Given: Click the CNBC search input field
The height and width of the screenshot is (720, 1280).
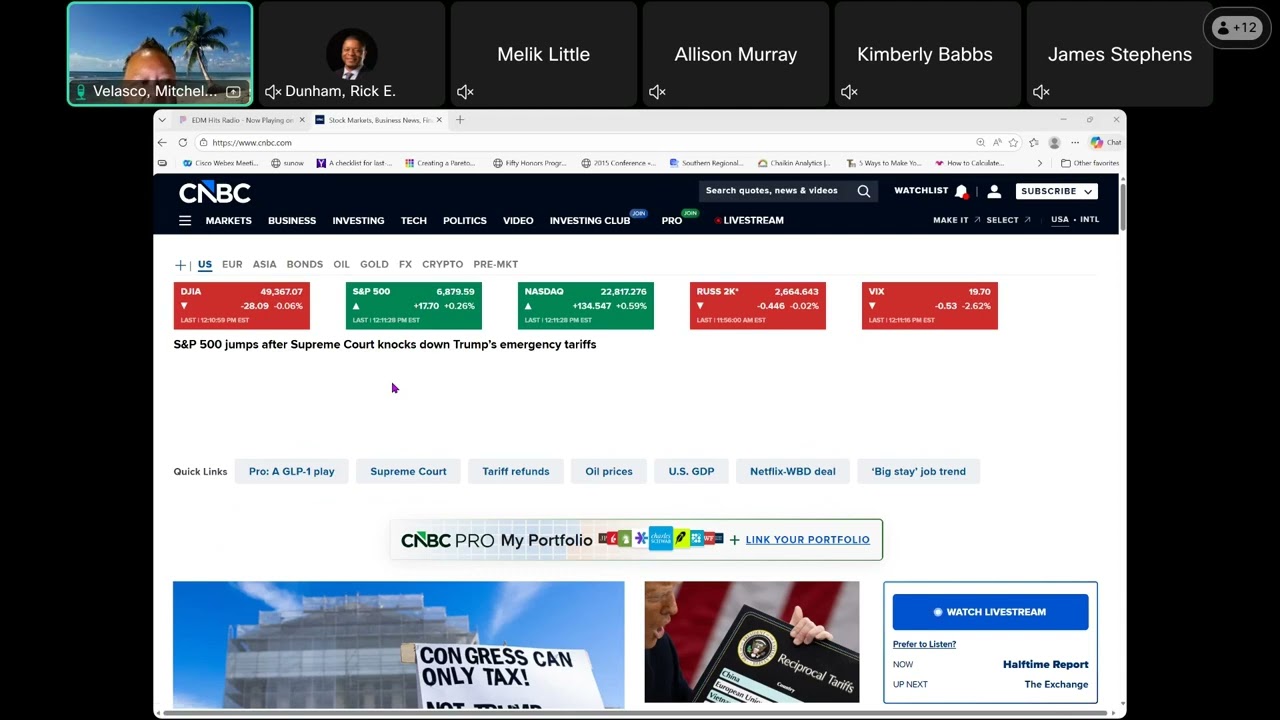Looking at the screenshot, I should [x=775, y=191].
